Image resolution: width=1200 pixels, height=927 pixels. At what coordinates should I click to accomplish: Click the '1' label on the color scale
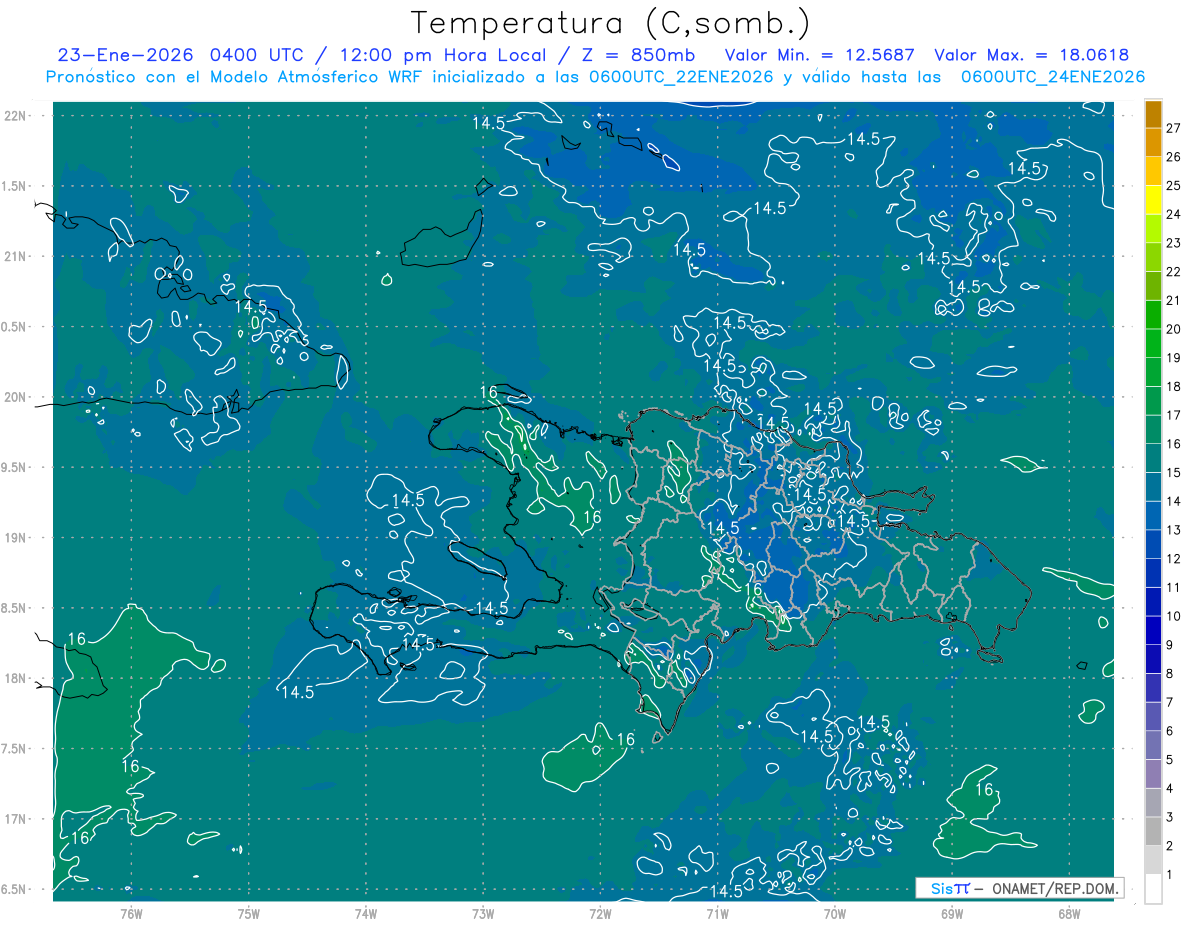(1170, 875)
